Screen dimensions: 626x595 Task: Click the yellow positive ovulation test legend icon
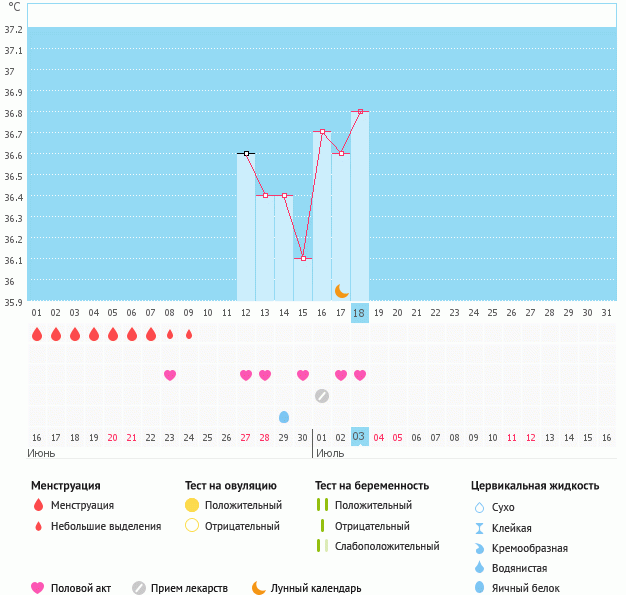(x=192, y=505)
